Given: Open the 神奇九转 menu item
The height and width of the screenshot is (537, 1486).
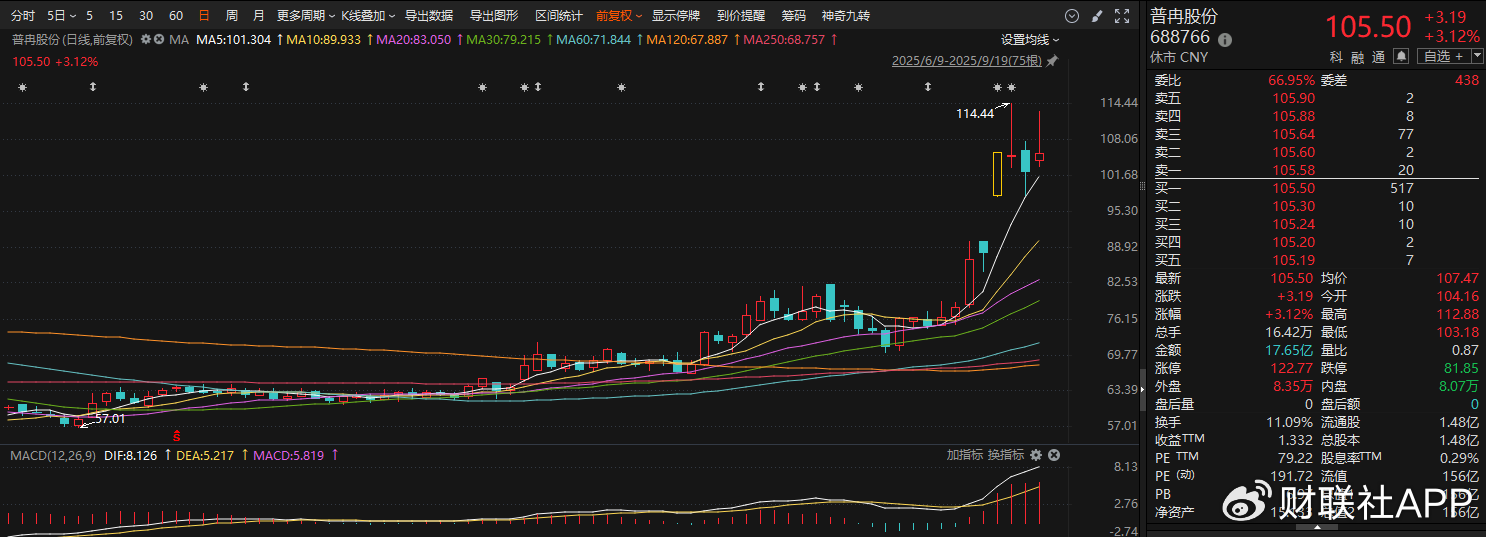Looking at the screenshot, I should (x=845, y=16).
